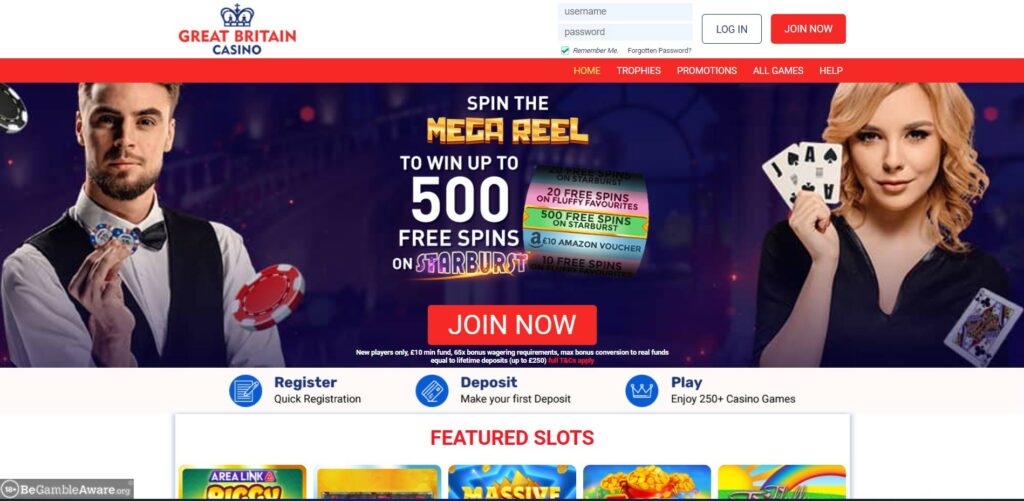Image resolution: width=1024 pixels, height=501 pixels.
Task: Open the Forgotten Password link
Action: tap(659, 50)
